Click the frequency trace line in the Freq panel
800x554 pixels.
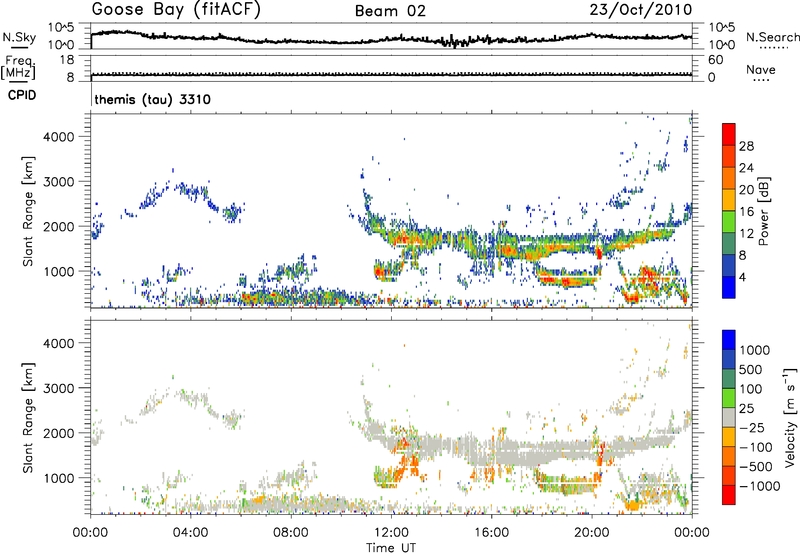[391, 74]
